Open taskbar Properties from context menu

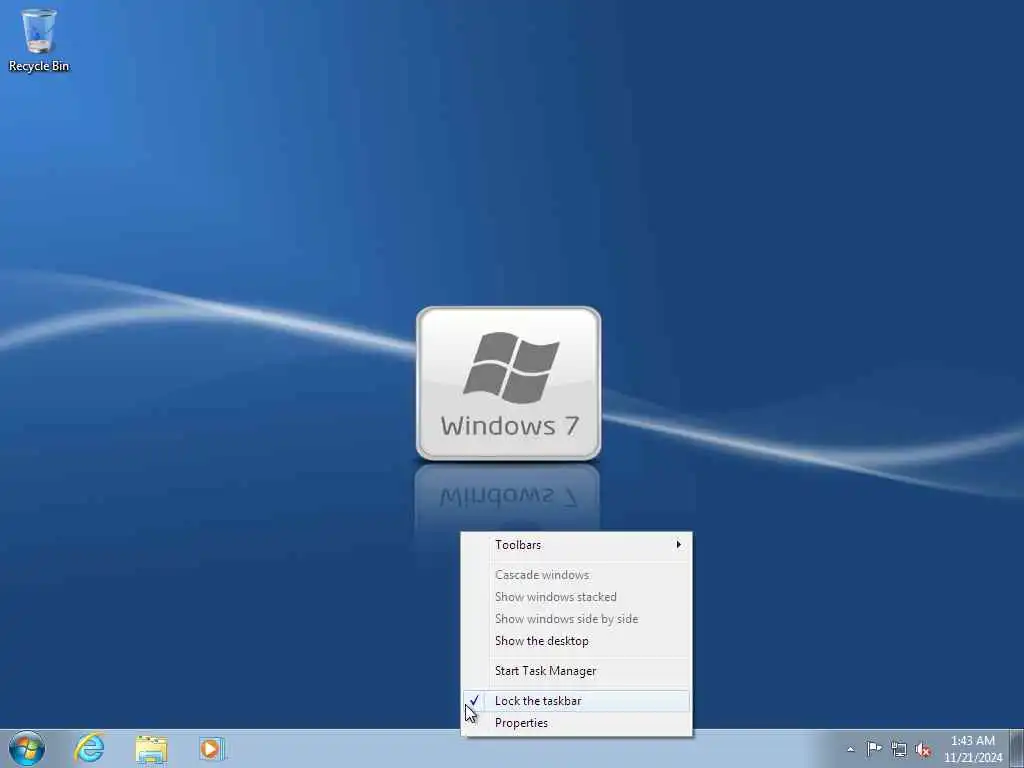(577, 723)
